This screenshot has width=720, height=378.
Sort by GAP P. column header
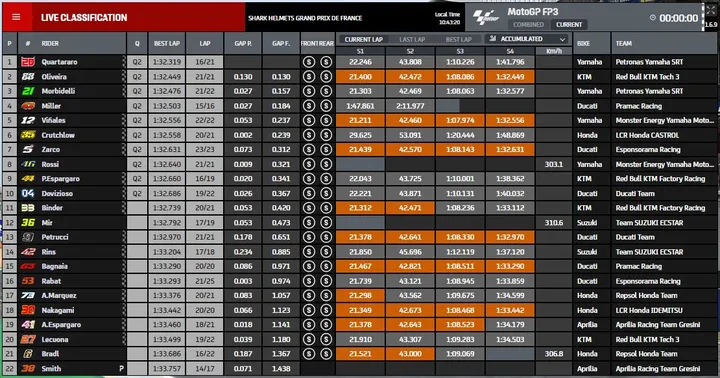[243, 44]
